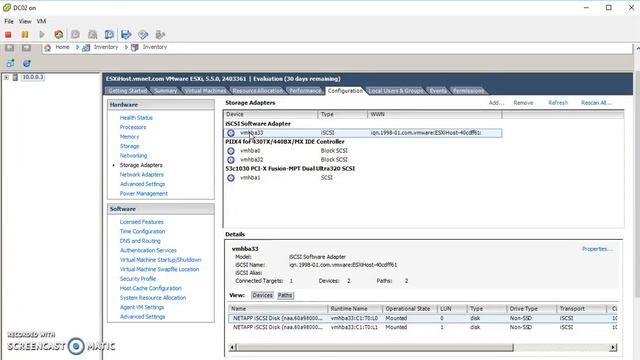Open the vmhba33 Properties... link

tap(597, 249)
